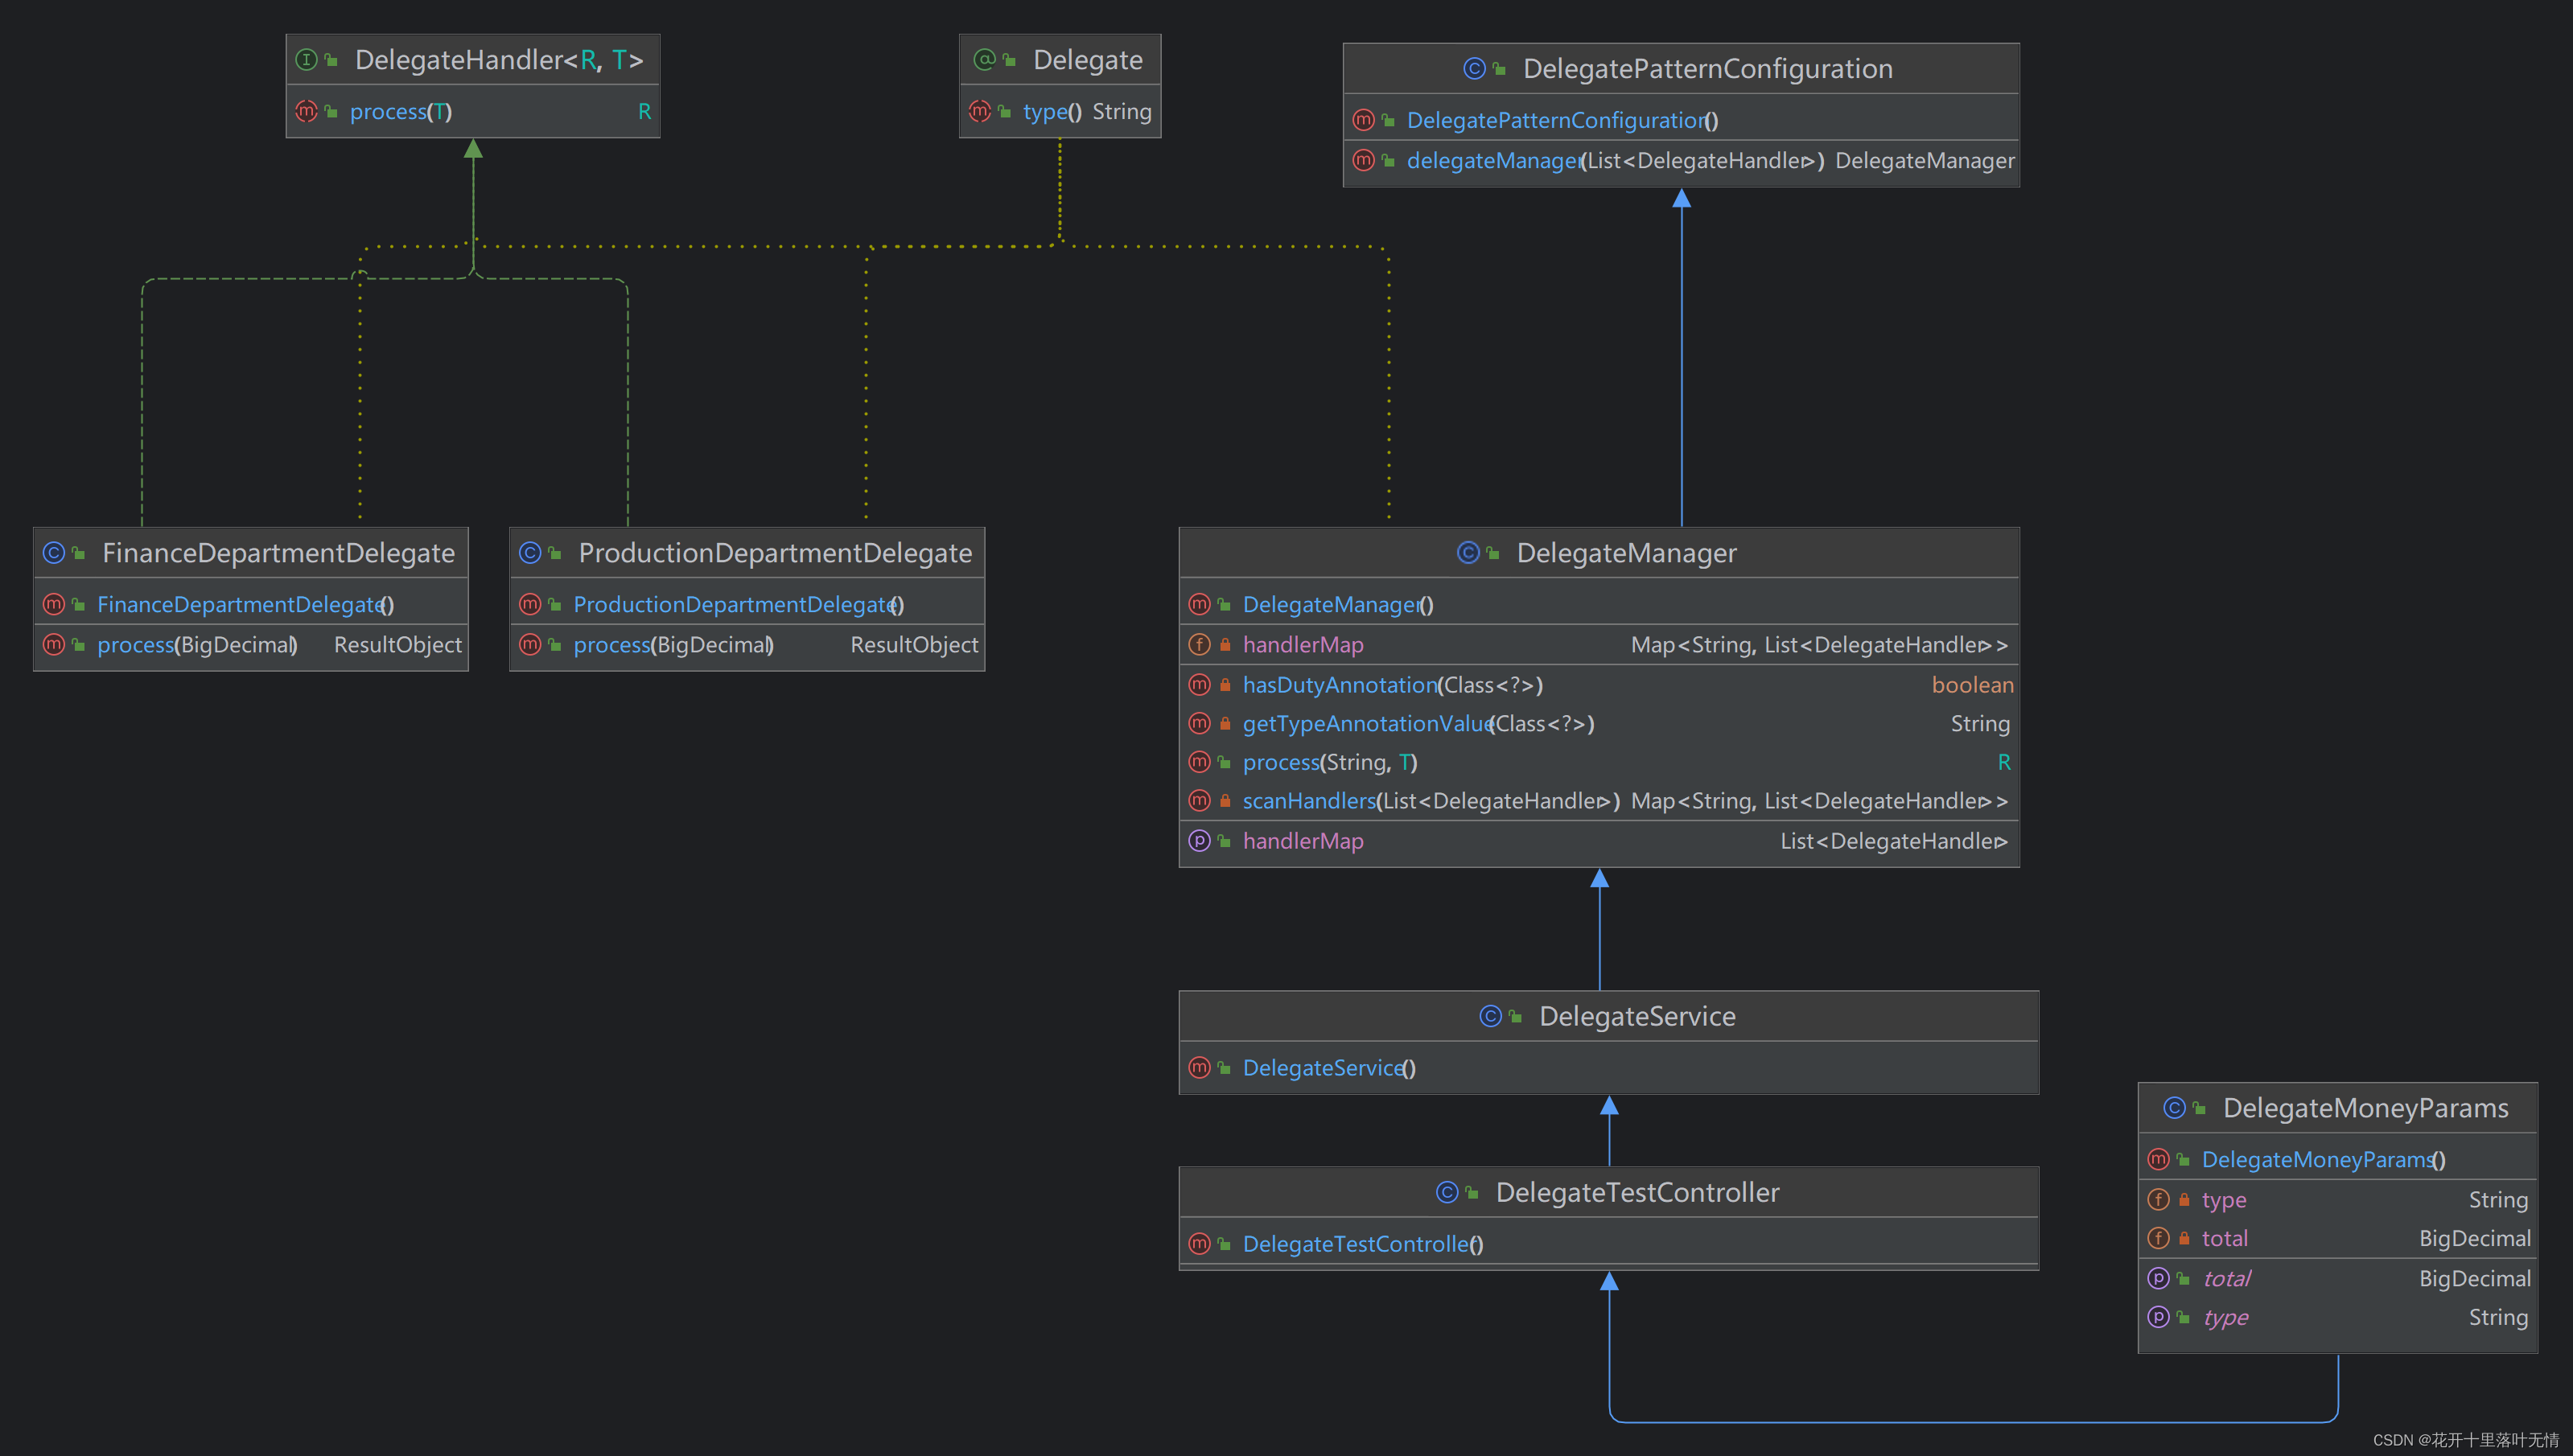Click the method icon next to type() String
This screenshot has height=1456, width=2573.
(980, 112)
